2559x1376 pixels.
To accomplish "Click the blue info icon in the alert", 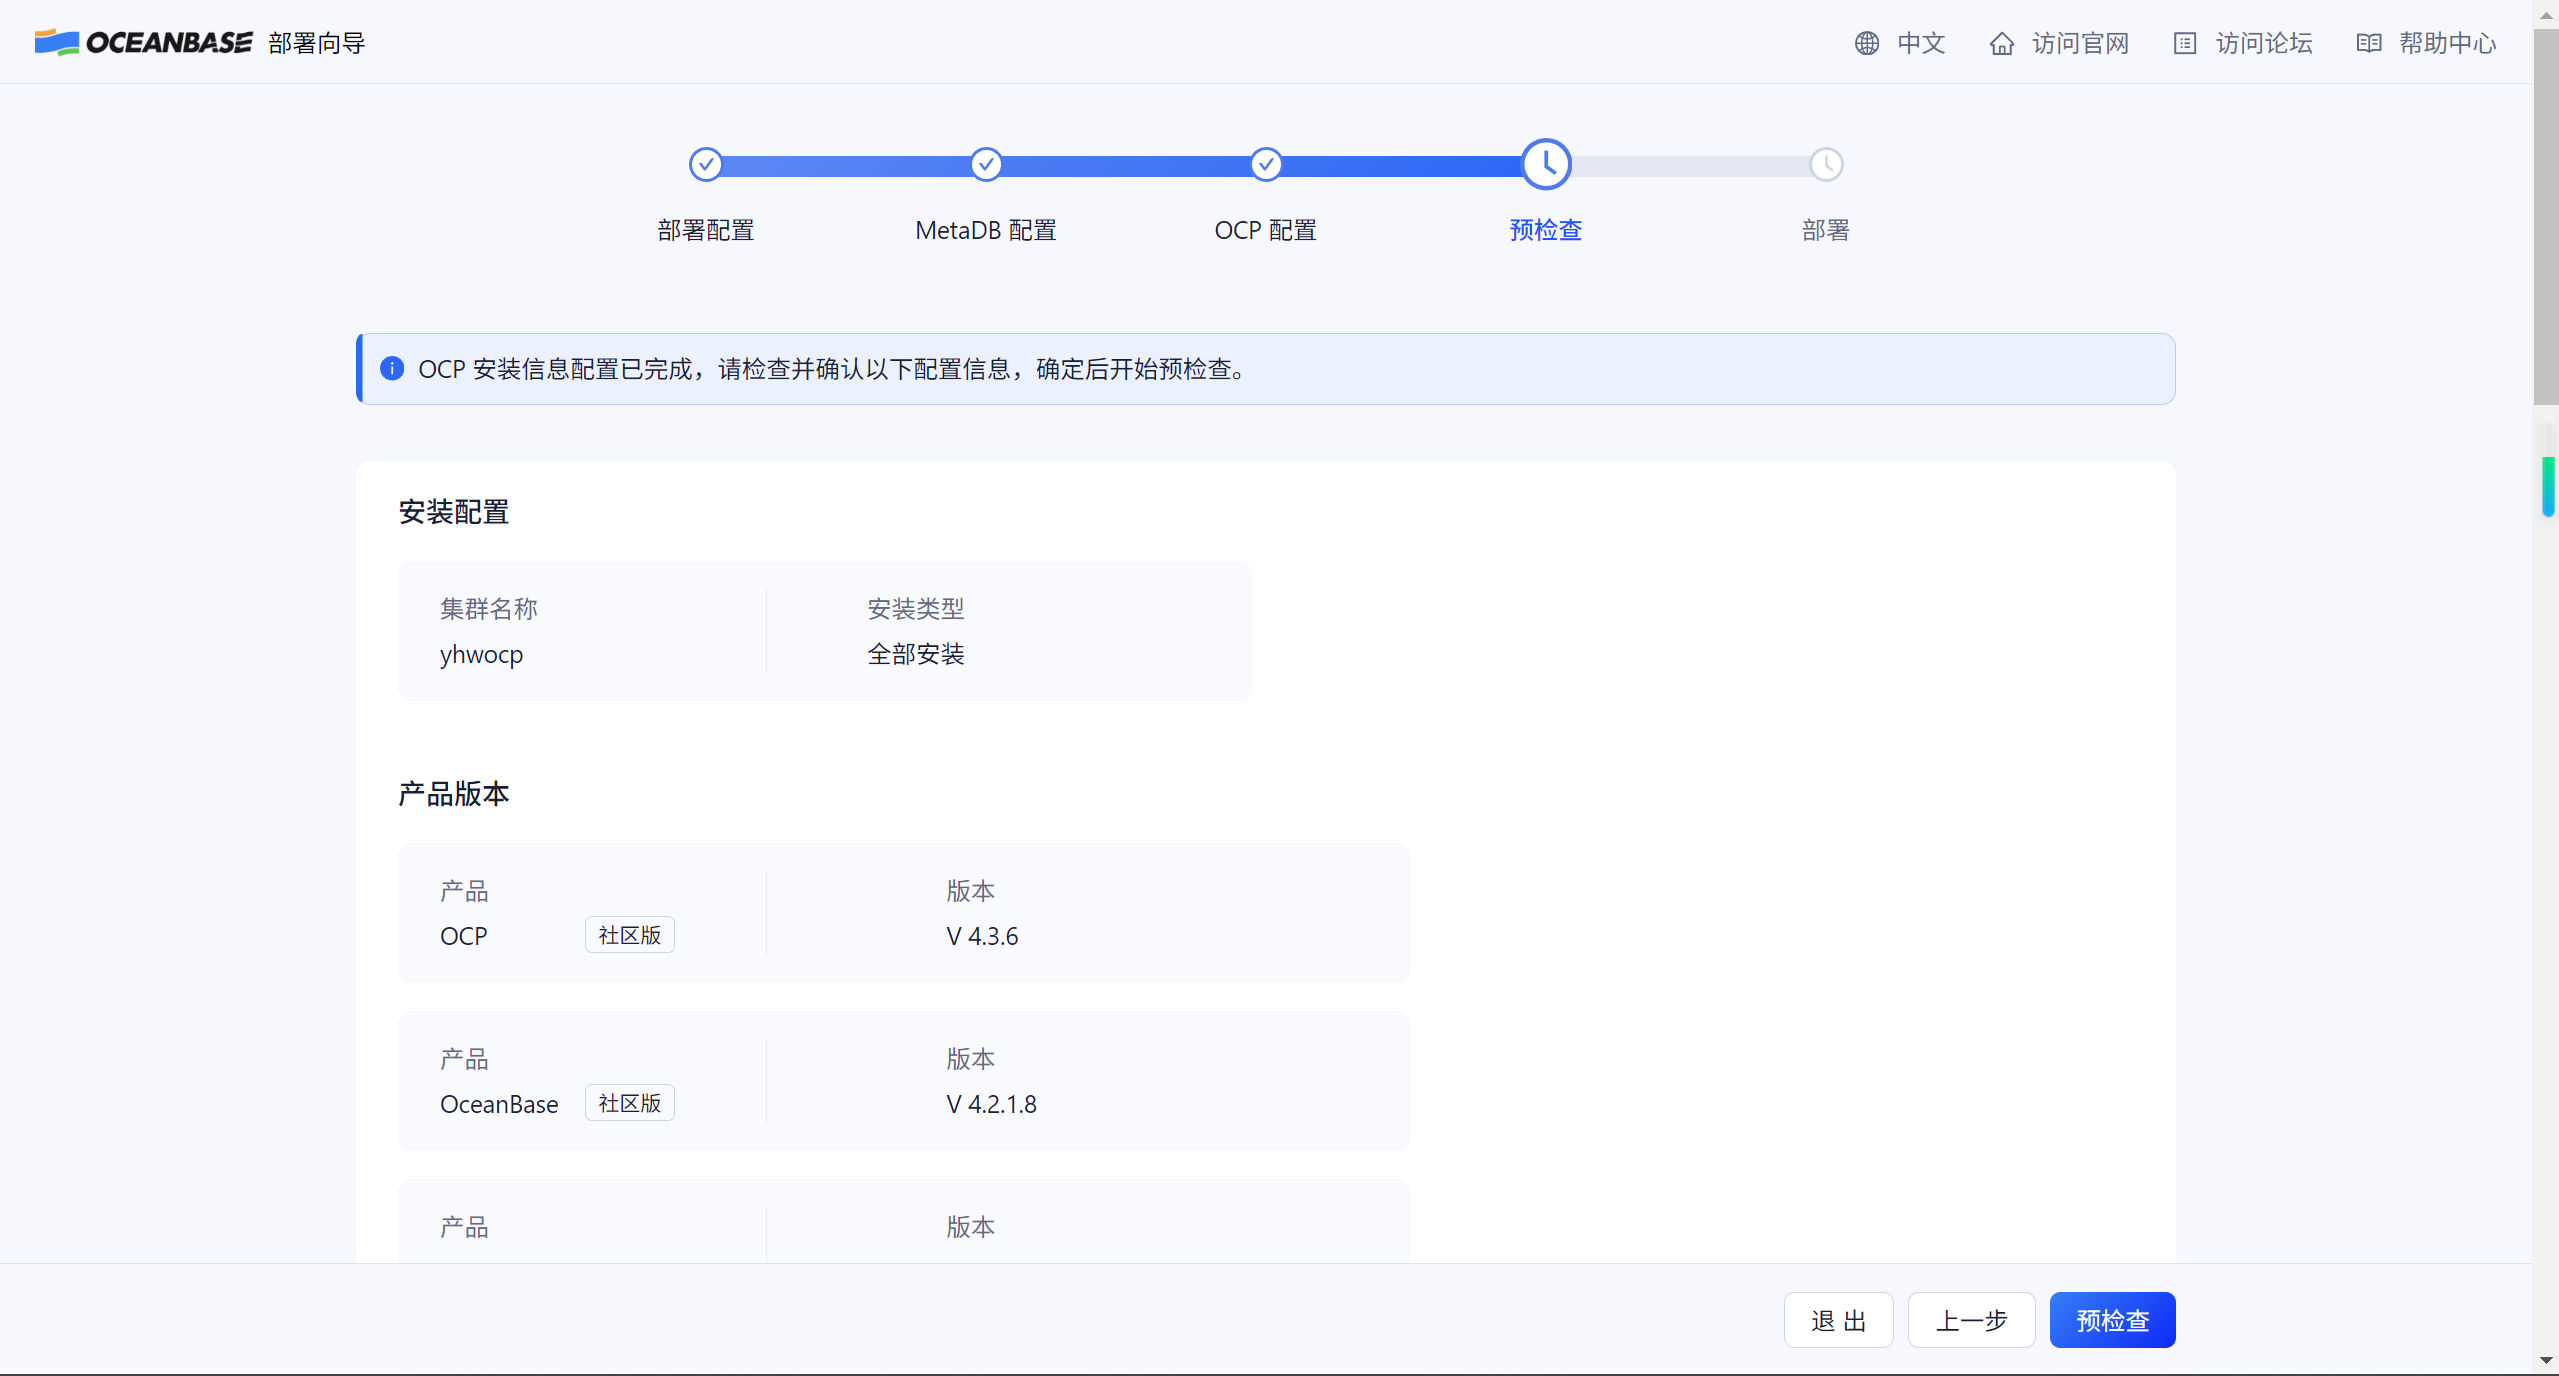I will pyautogui.click(x=392, y=368).
